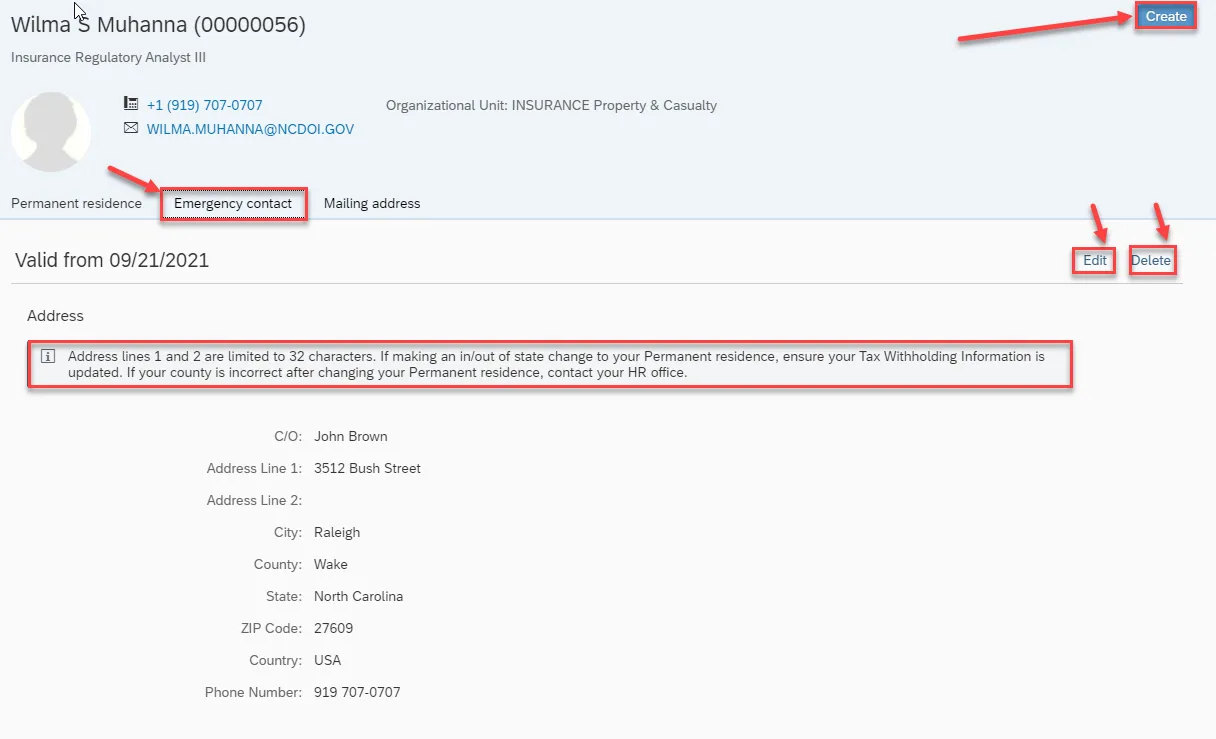Go to the Mailing address tab
Screen dimensions: 1216x739
click(x=372, y=203)
